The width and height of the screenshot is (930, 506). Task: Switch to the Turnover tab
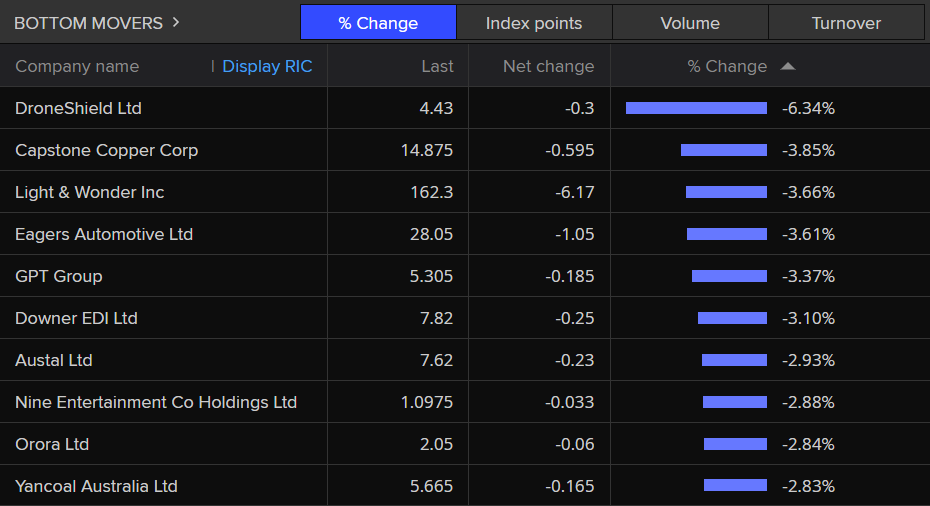pyautogui.click(x=846, y=23)
